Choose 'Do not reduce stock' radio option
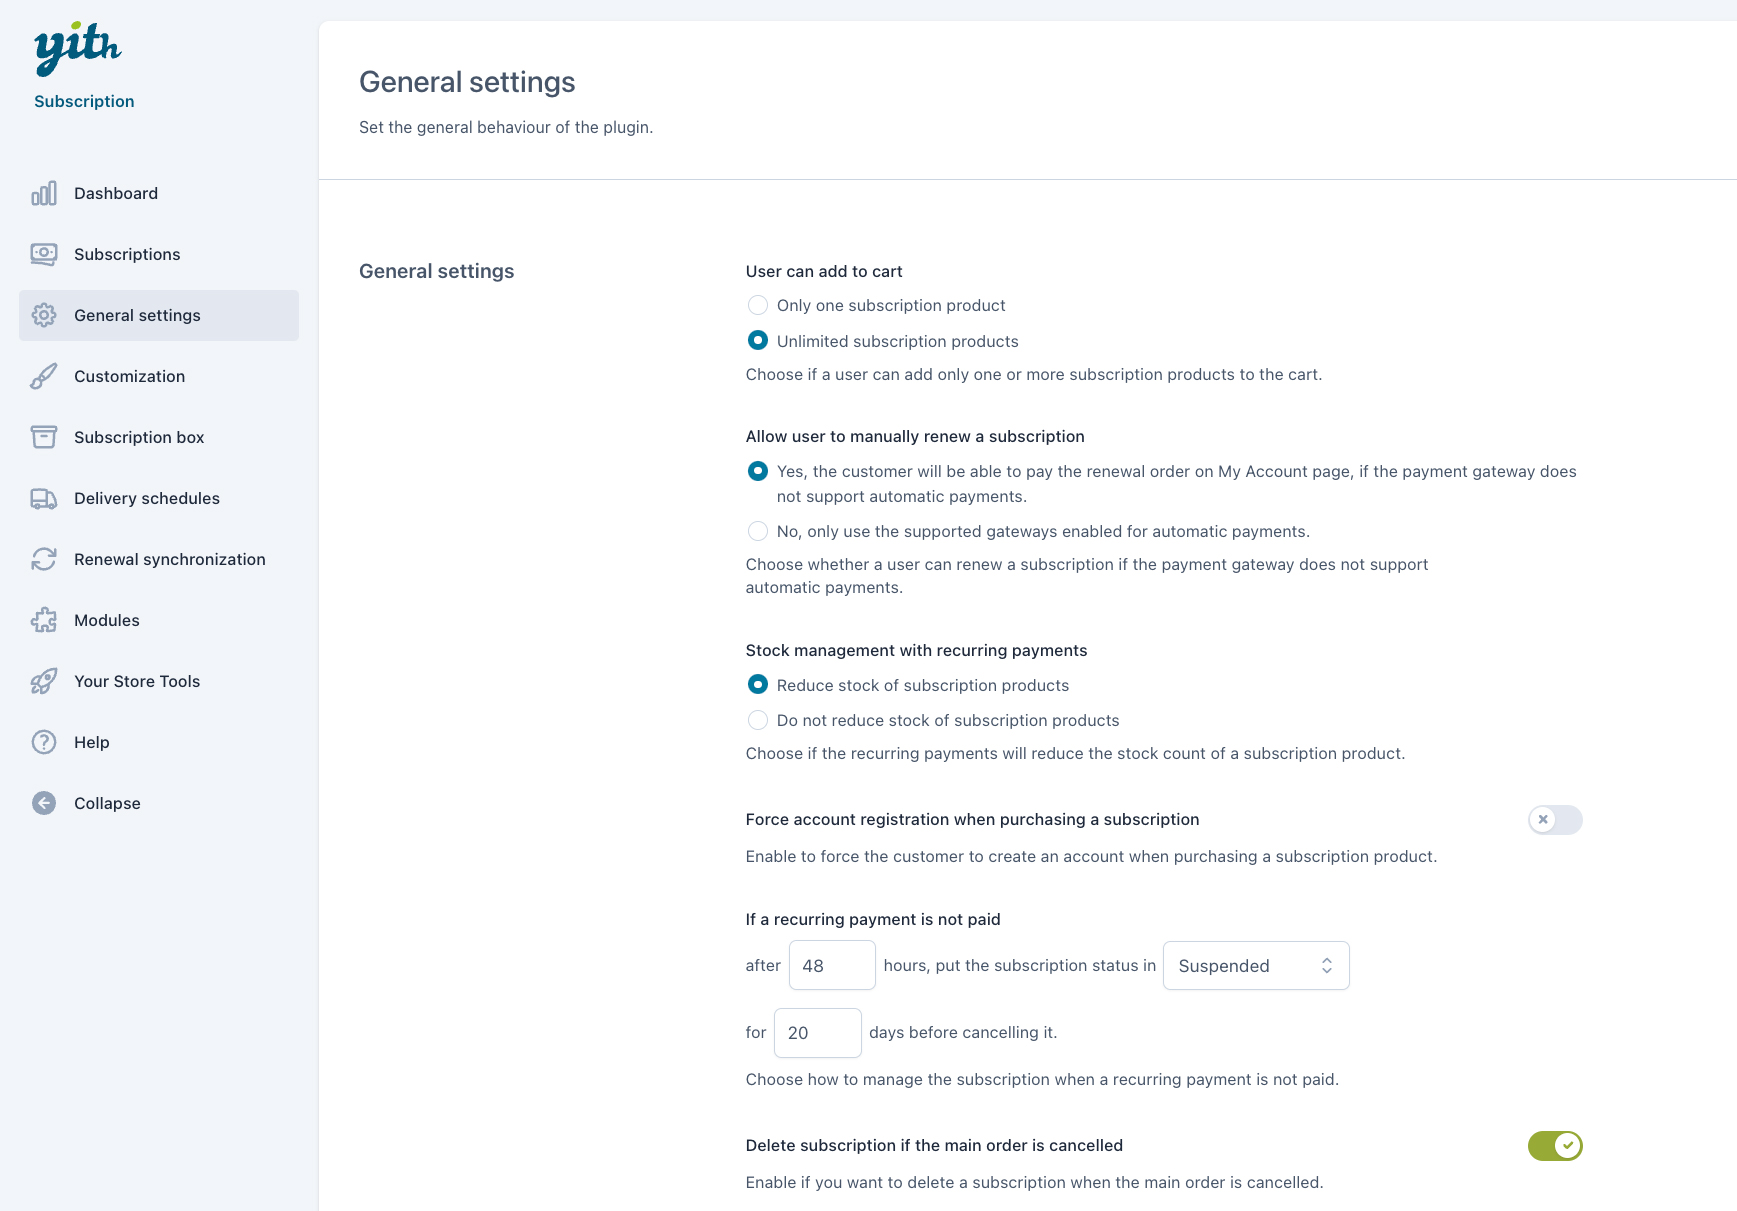 click(x=758, y=721)
